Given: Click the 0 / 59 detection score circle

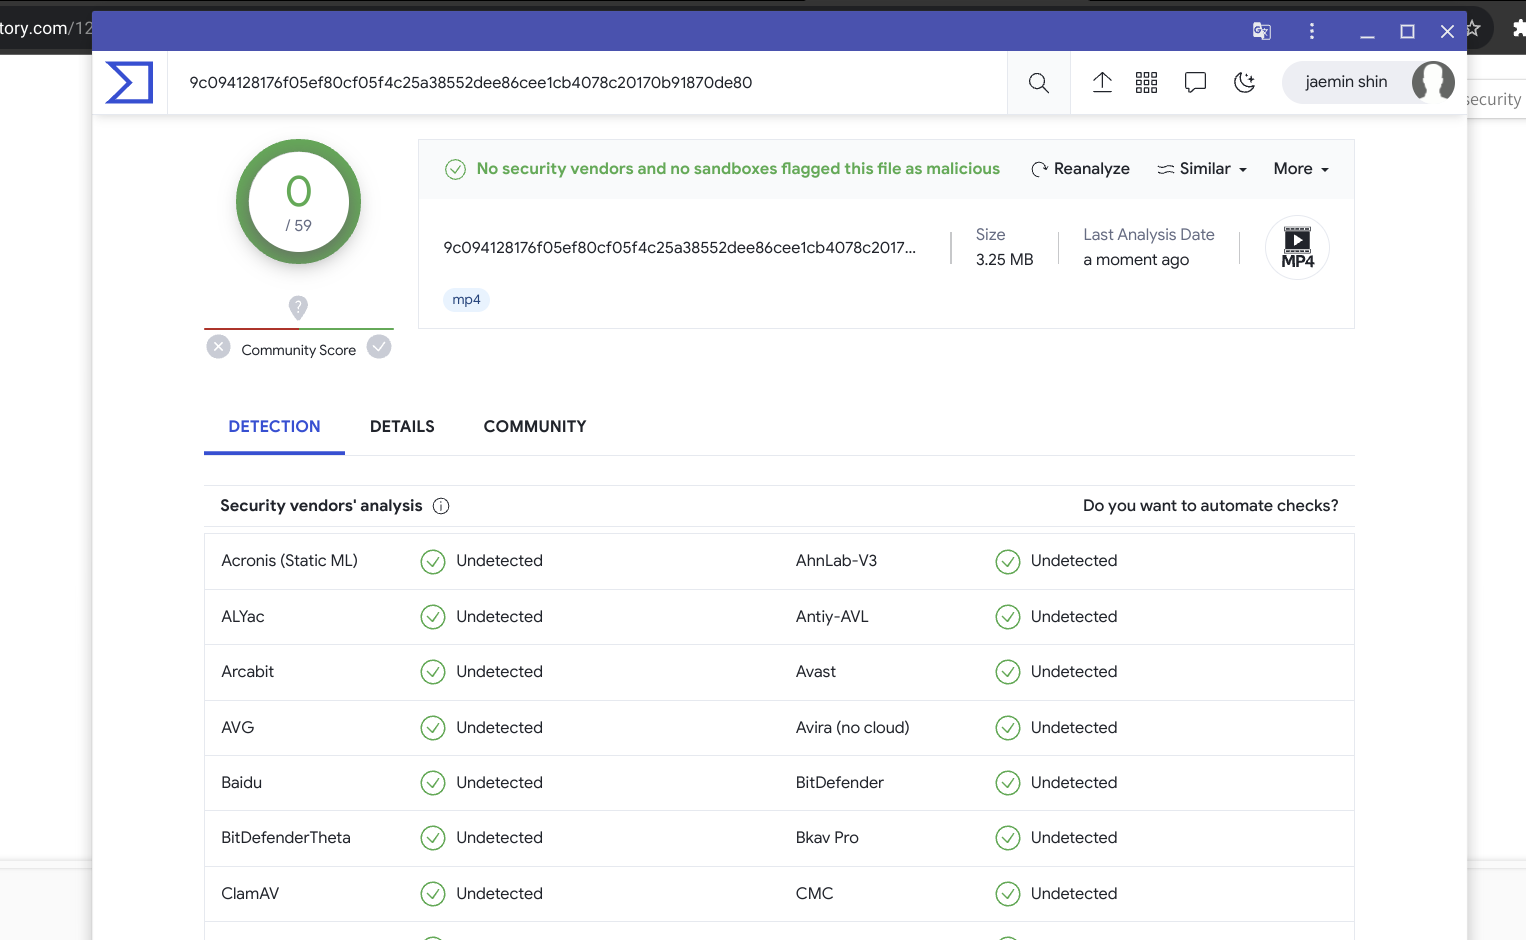Looking at the screenshot, I should [298, 202].
